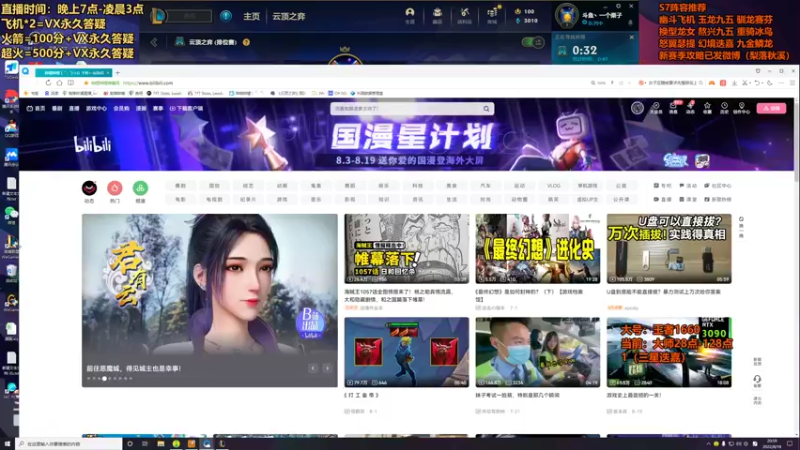The image size is (800, 450).
Task: Open the browser downloads icon
Action: [x=734, y=83]
